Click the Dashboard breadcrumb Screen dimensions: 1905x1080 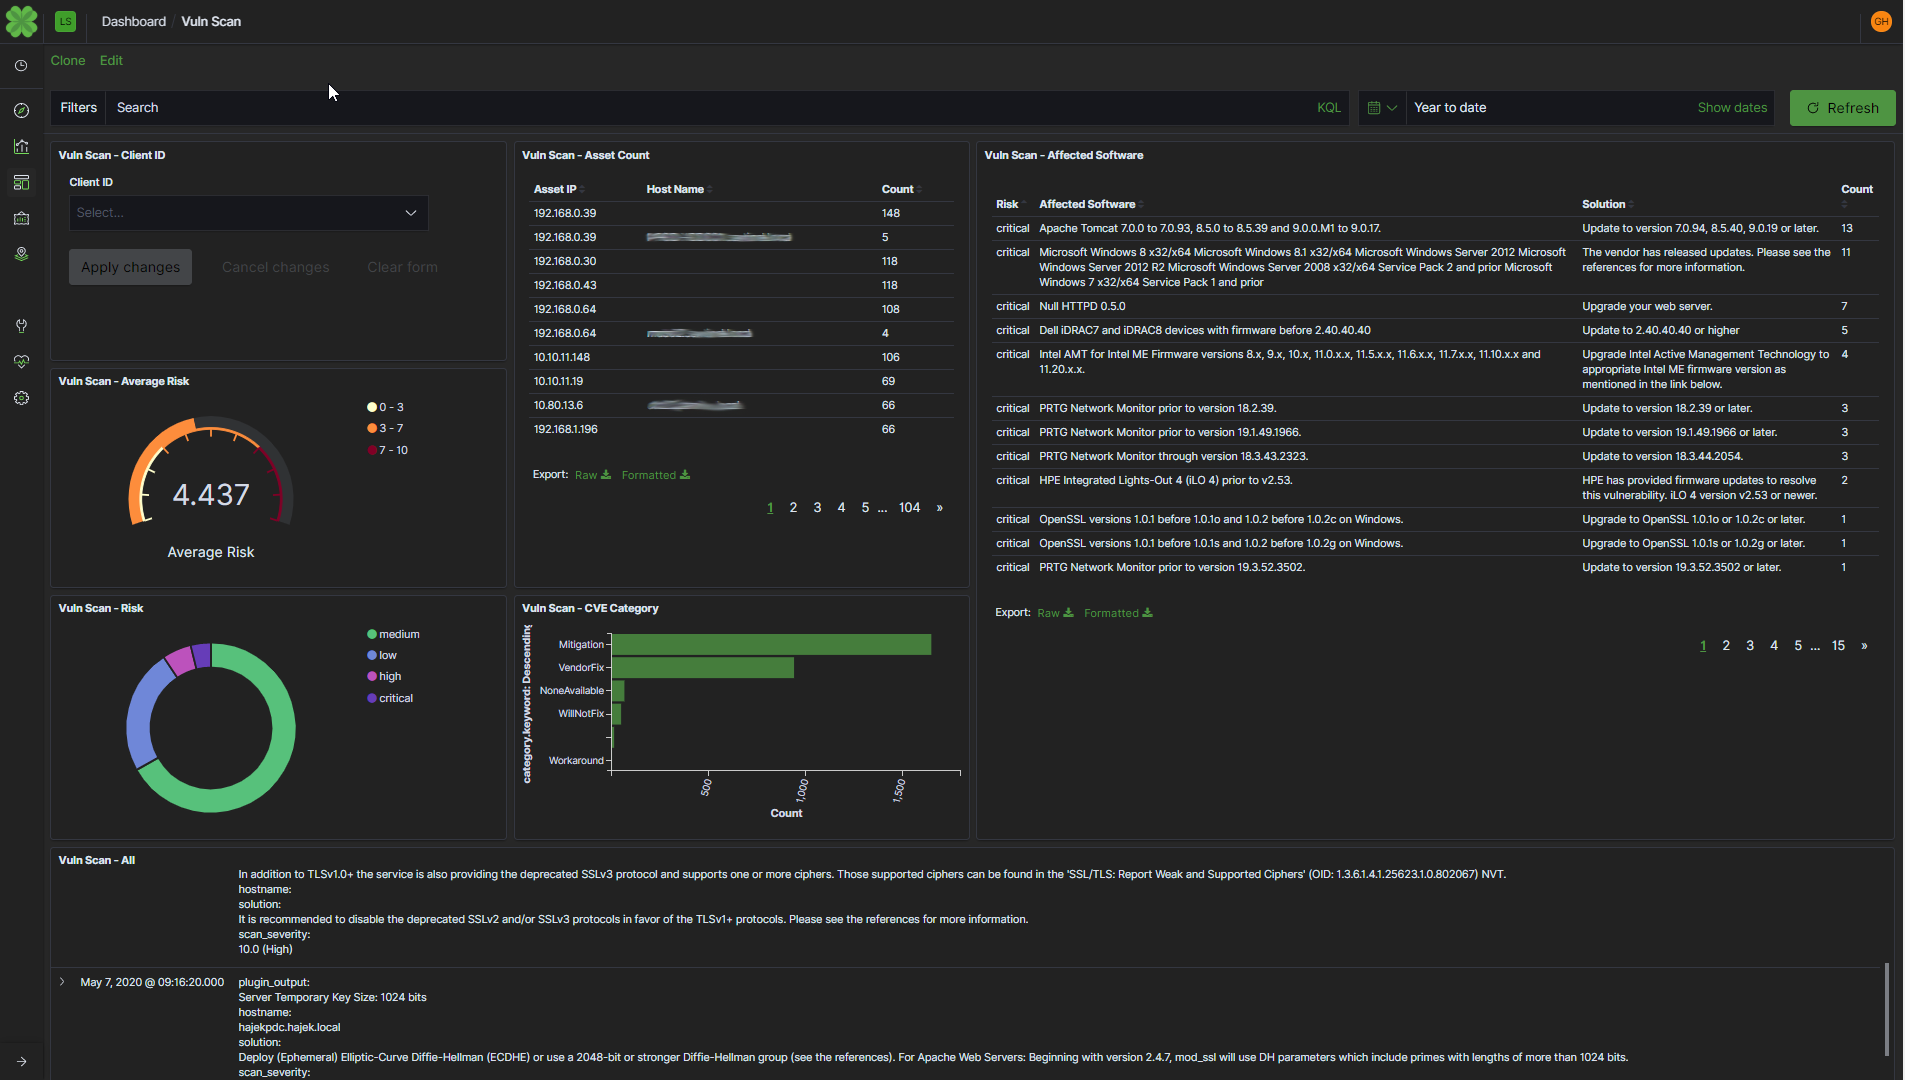coord(133,21)
